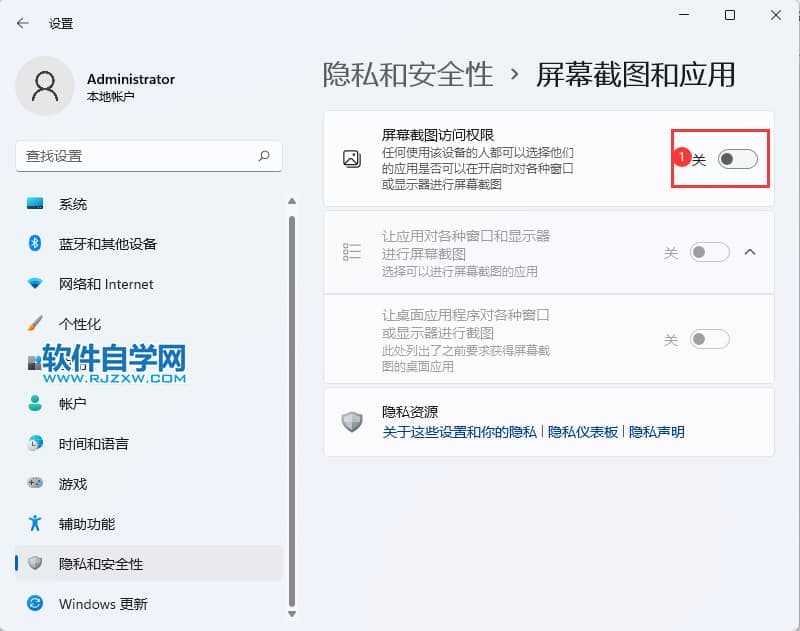Click the 时间和语言 clock icon

pyautogui.click(x=36, y=444)
